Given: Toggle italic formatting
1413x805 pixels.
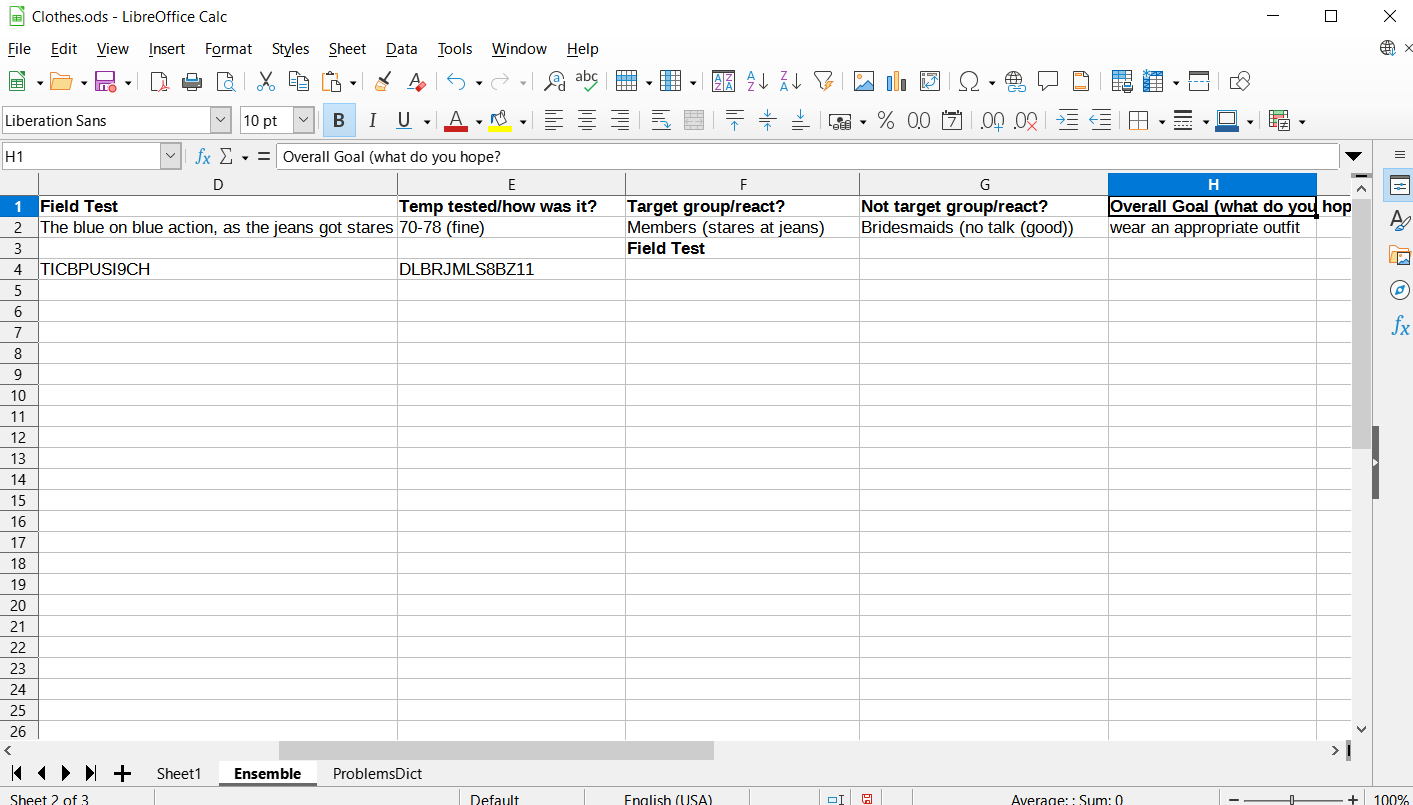Looking at the screenshot, I should 372,121.
